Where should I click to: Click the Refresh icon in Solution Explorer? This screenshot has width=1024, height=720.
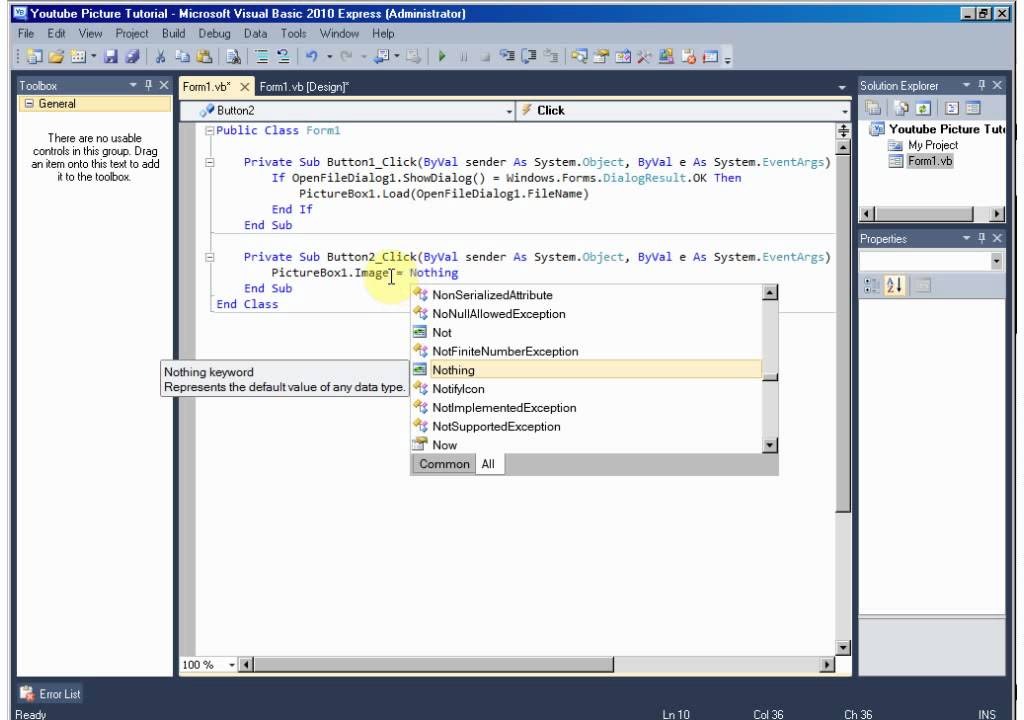(923, 108)
